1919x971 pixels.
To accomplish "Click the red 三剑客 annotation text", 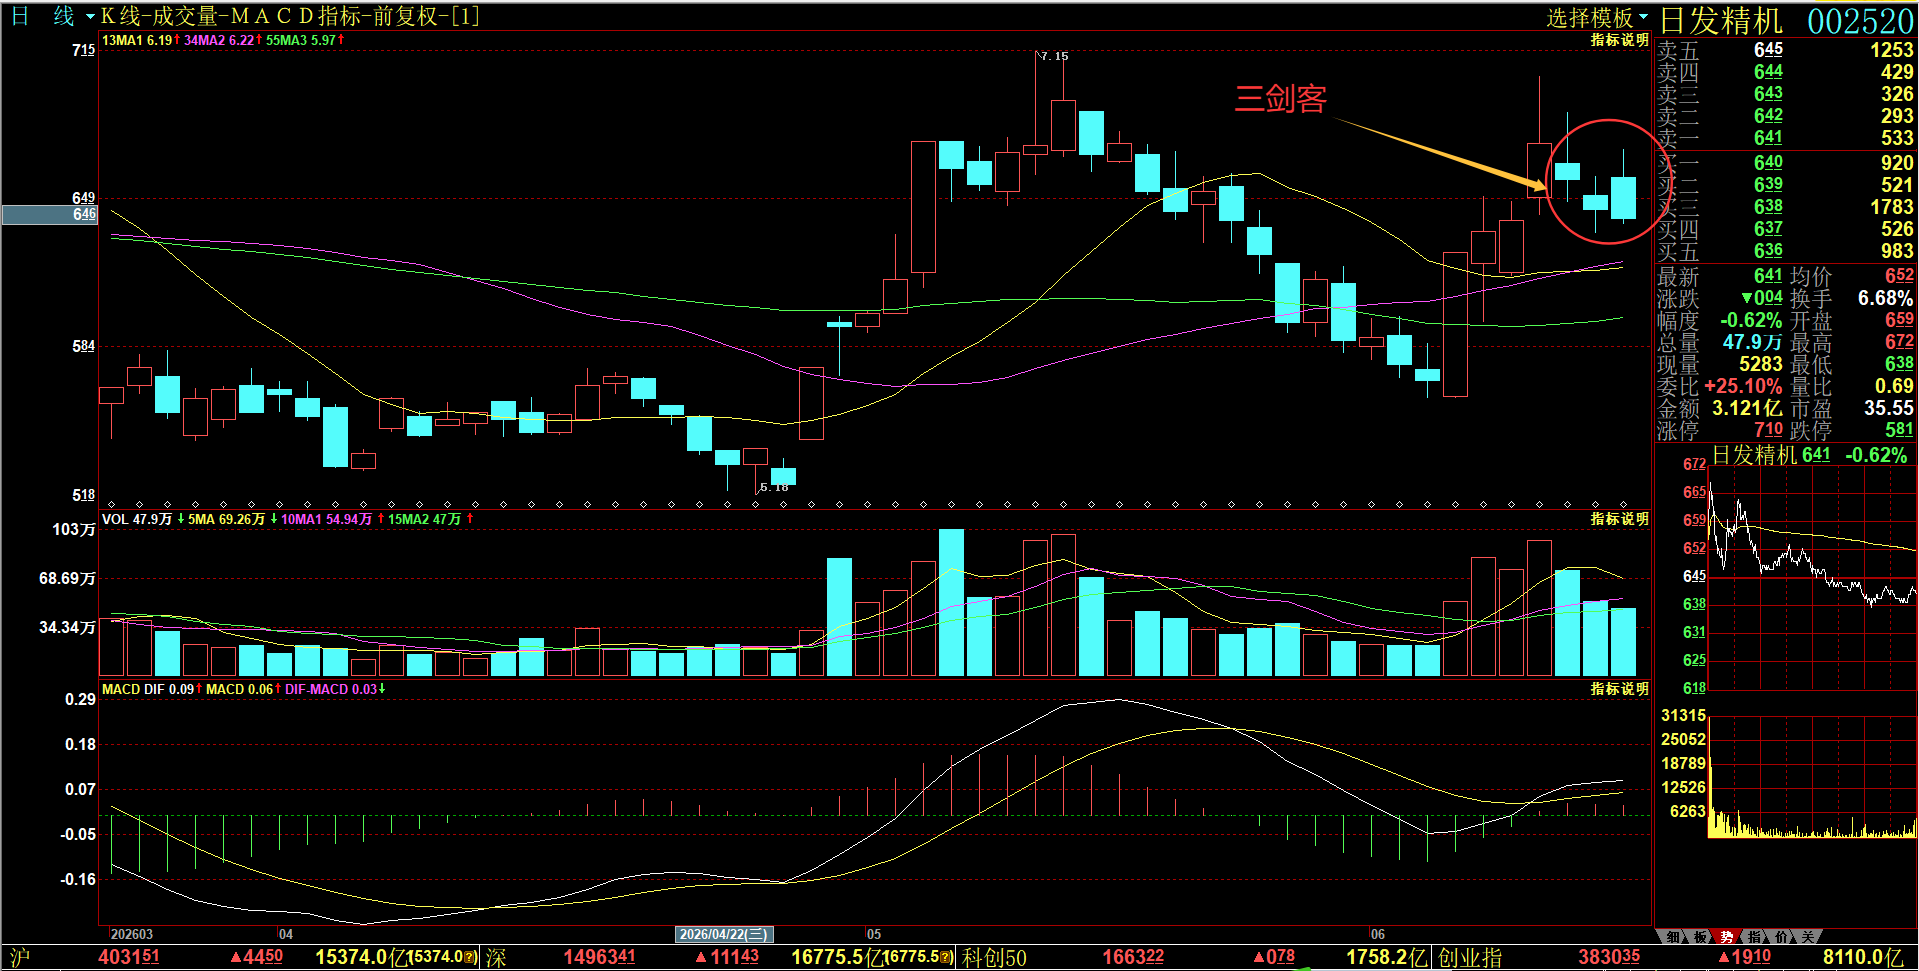I will (x=1280, y=98).
